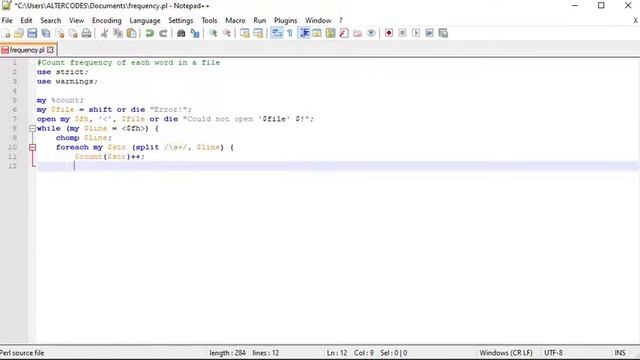This screenshot has width=640, height=360.
Task: Open the Function List toolbar icon
Action: click(x=344, y=33)
